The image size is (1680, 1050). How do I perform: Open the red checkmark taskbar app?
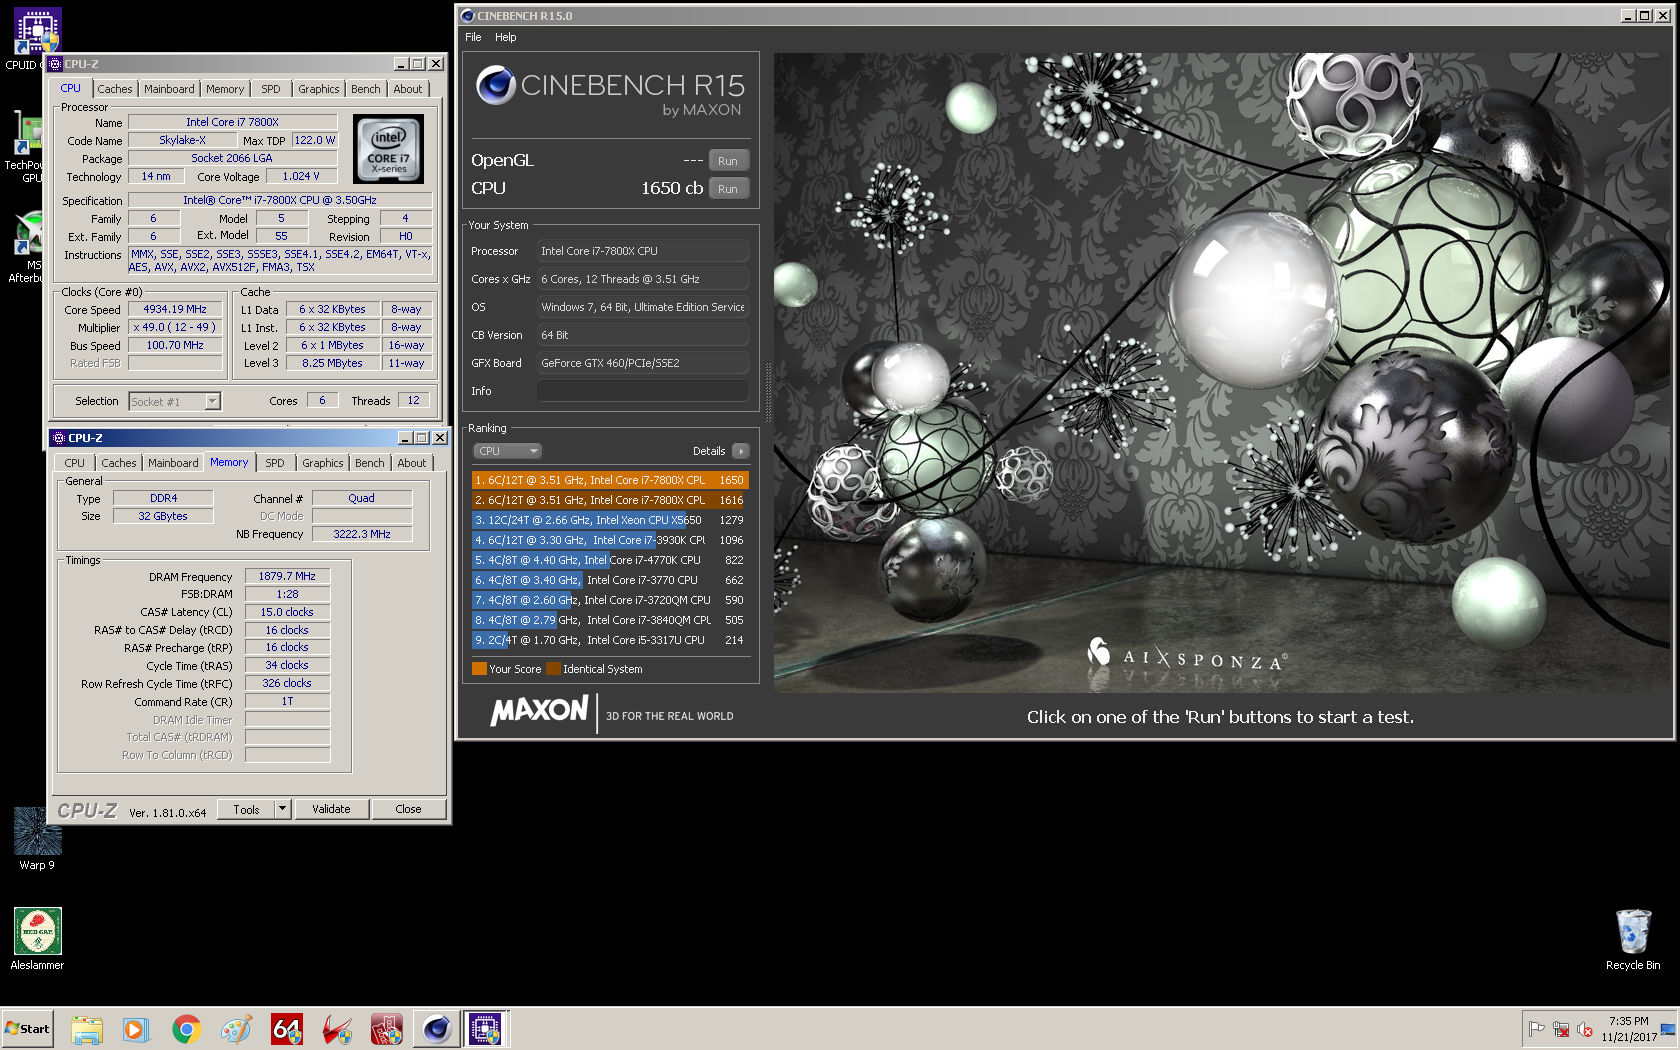click(x=337, y=1029)
